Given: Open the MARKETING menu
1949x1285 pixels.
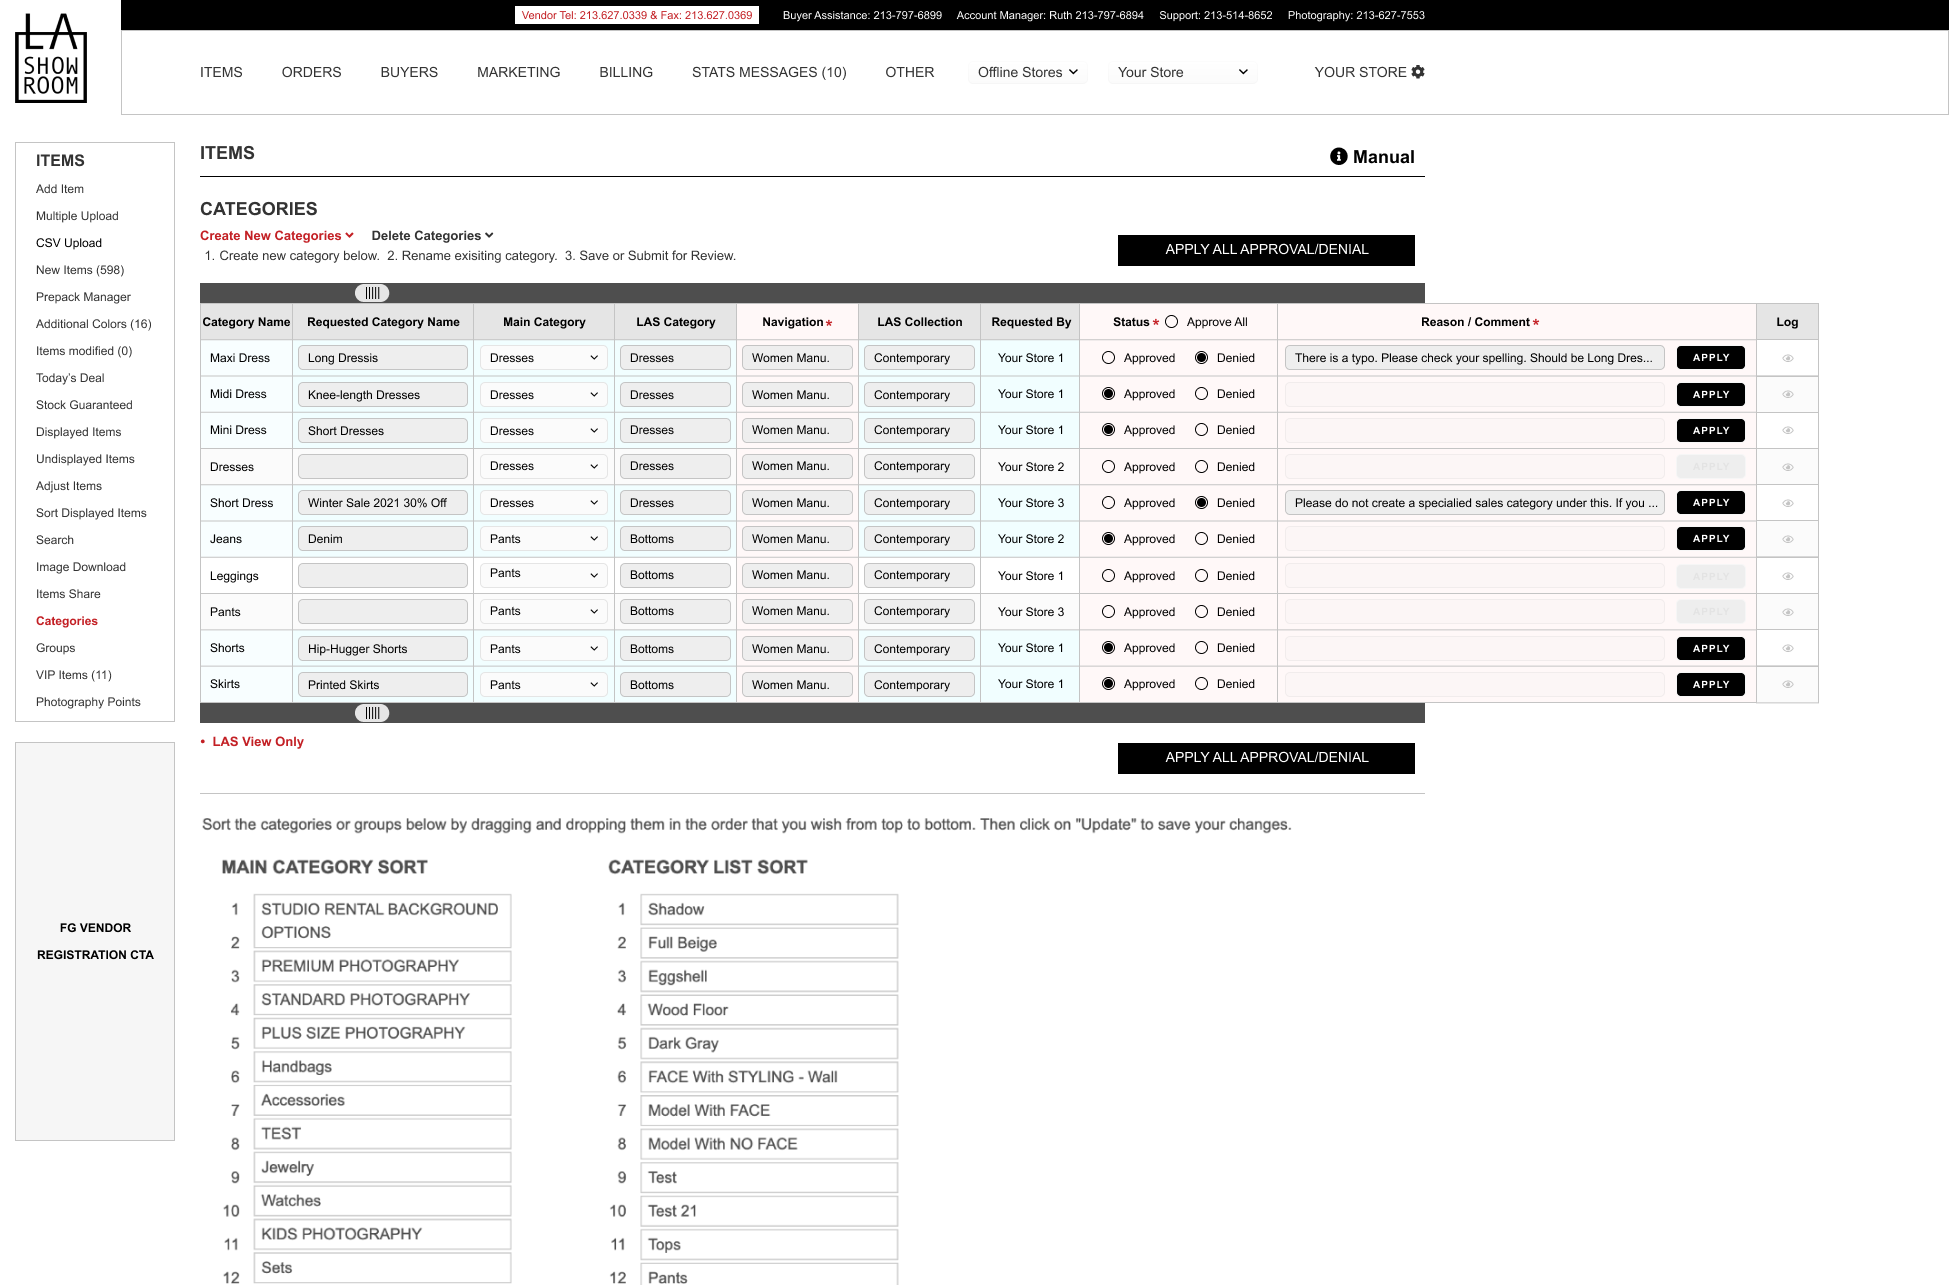Looking at the screenshot, I should click(x=518, y=72).
